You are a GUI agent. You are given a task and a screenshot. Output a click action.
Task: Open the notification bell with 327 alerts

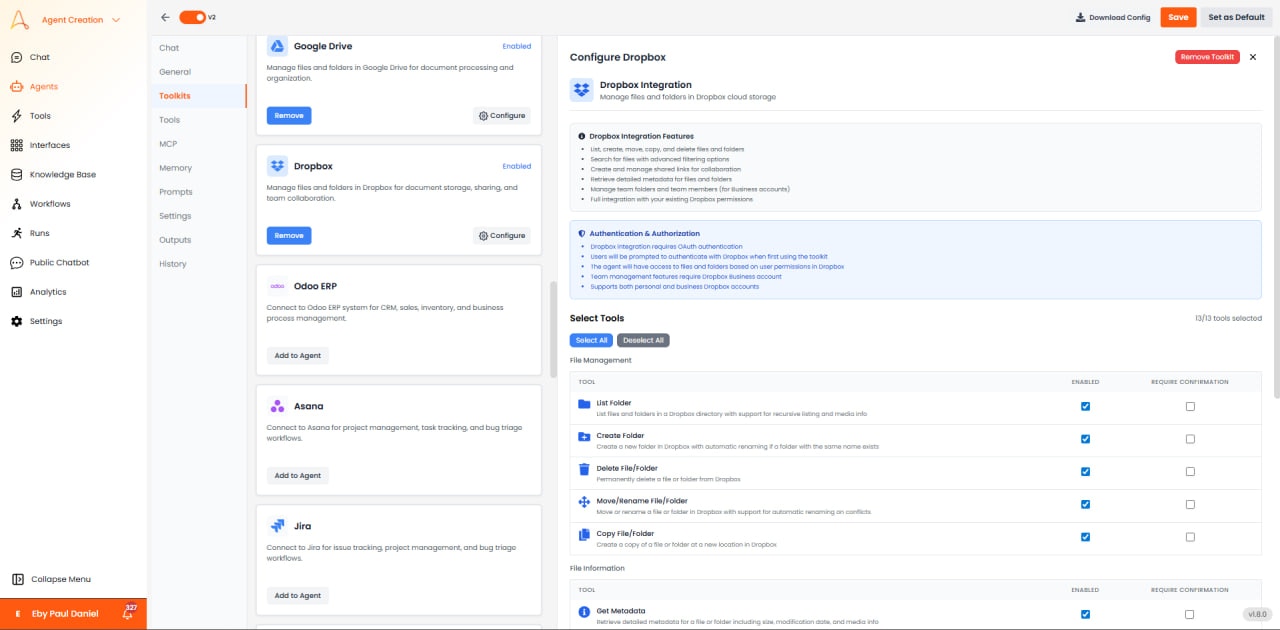click(127, 612)
